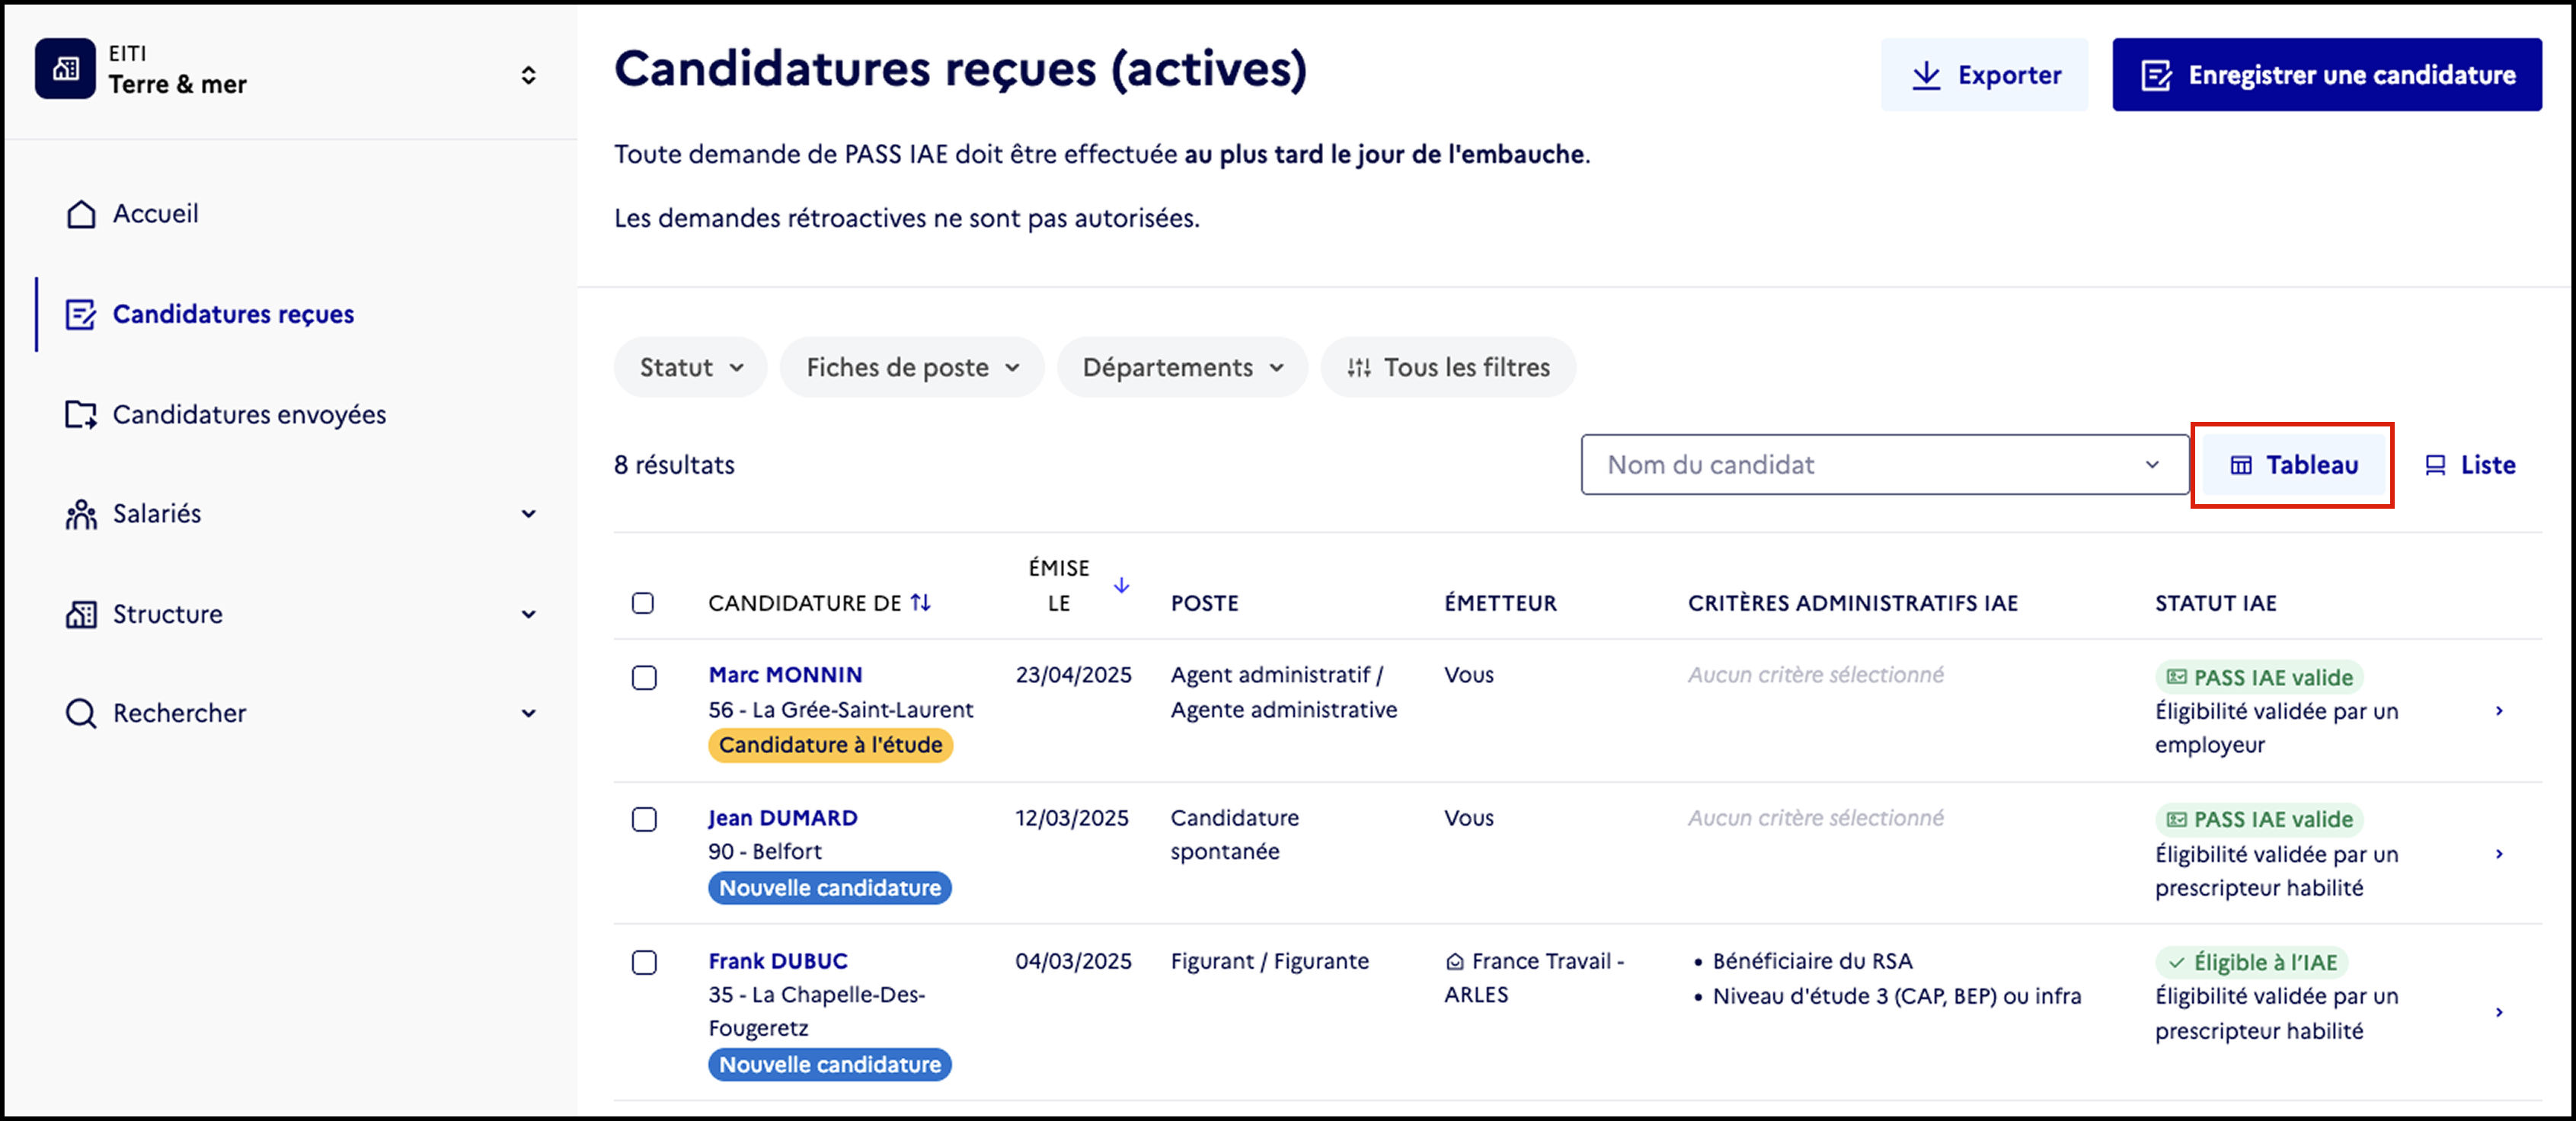The image size is (2576, 1121).
Task: Click date 12/03/2025
Action: tap(1072, 818)
